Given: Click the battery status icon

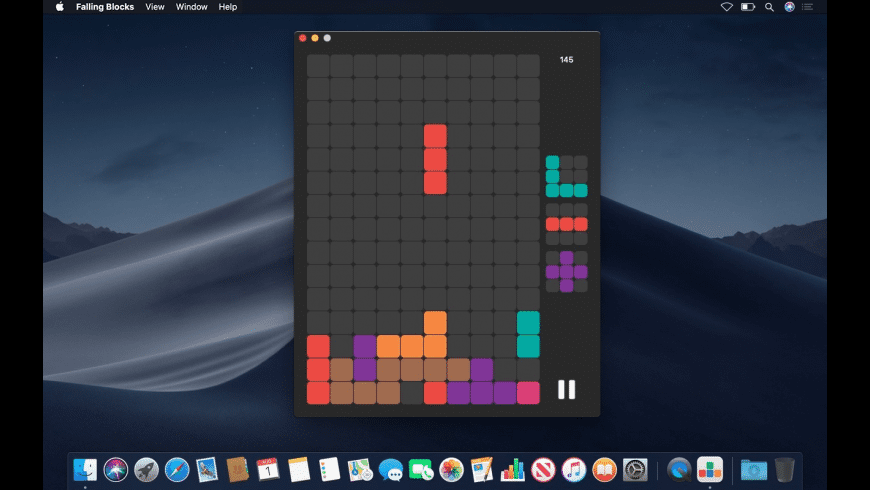Looking at the screenshot, I should tap(748, 7).
